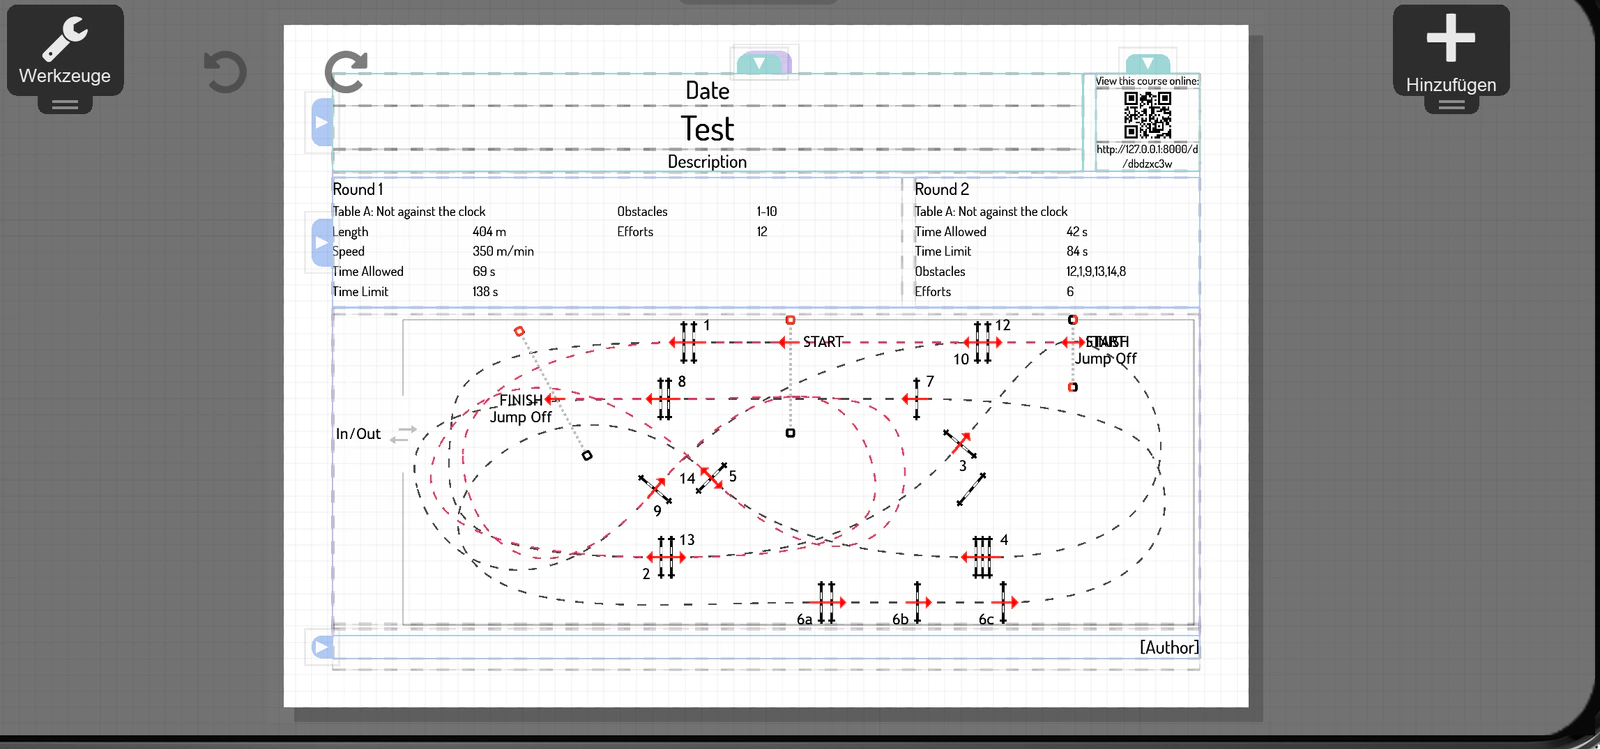Select the In/Out gate arrows
Viewport: 1600px width, 749px height.
403,434
